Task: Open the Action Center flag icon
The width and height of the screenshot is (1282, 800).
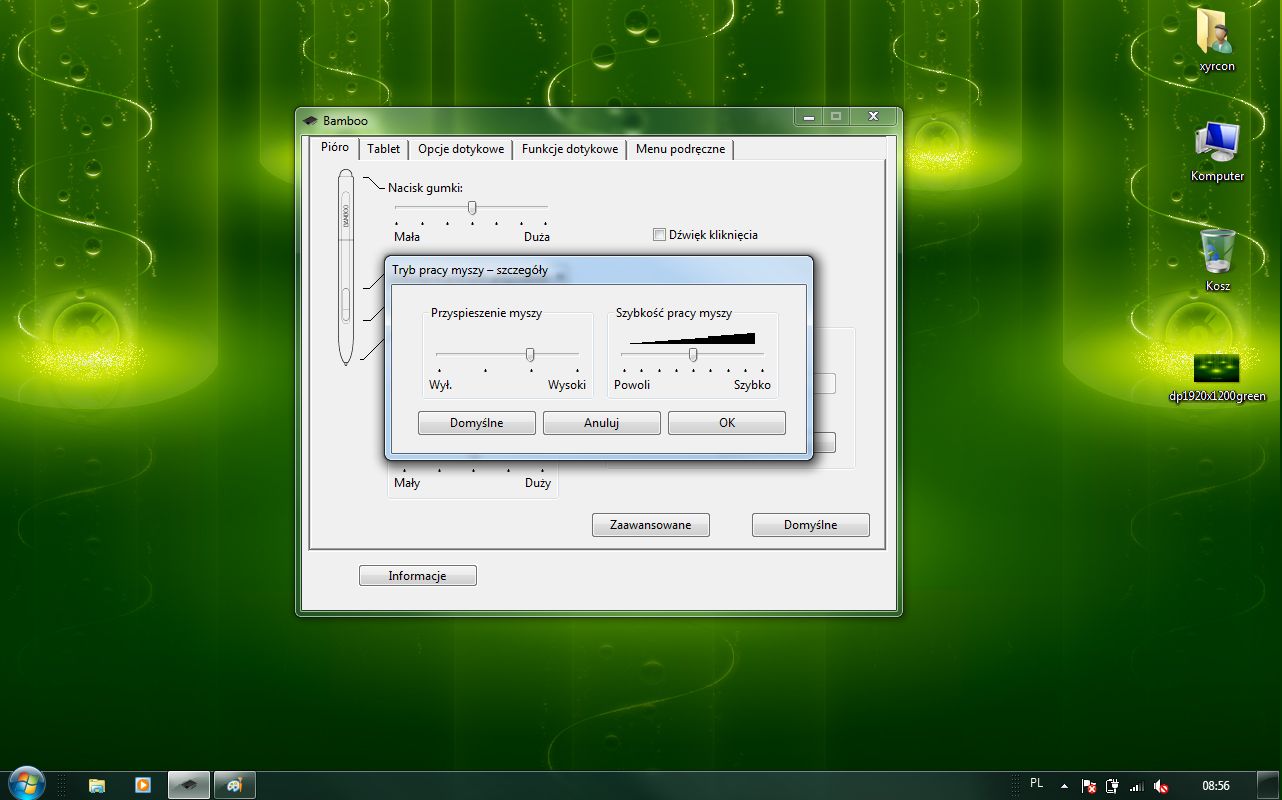Action: coord(1090,786)
